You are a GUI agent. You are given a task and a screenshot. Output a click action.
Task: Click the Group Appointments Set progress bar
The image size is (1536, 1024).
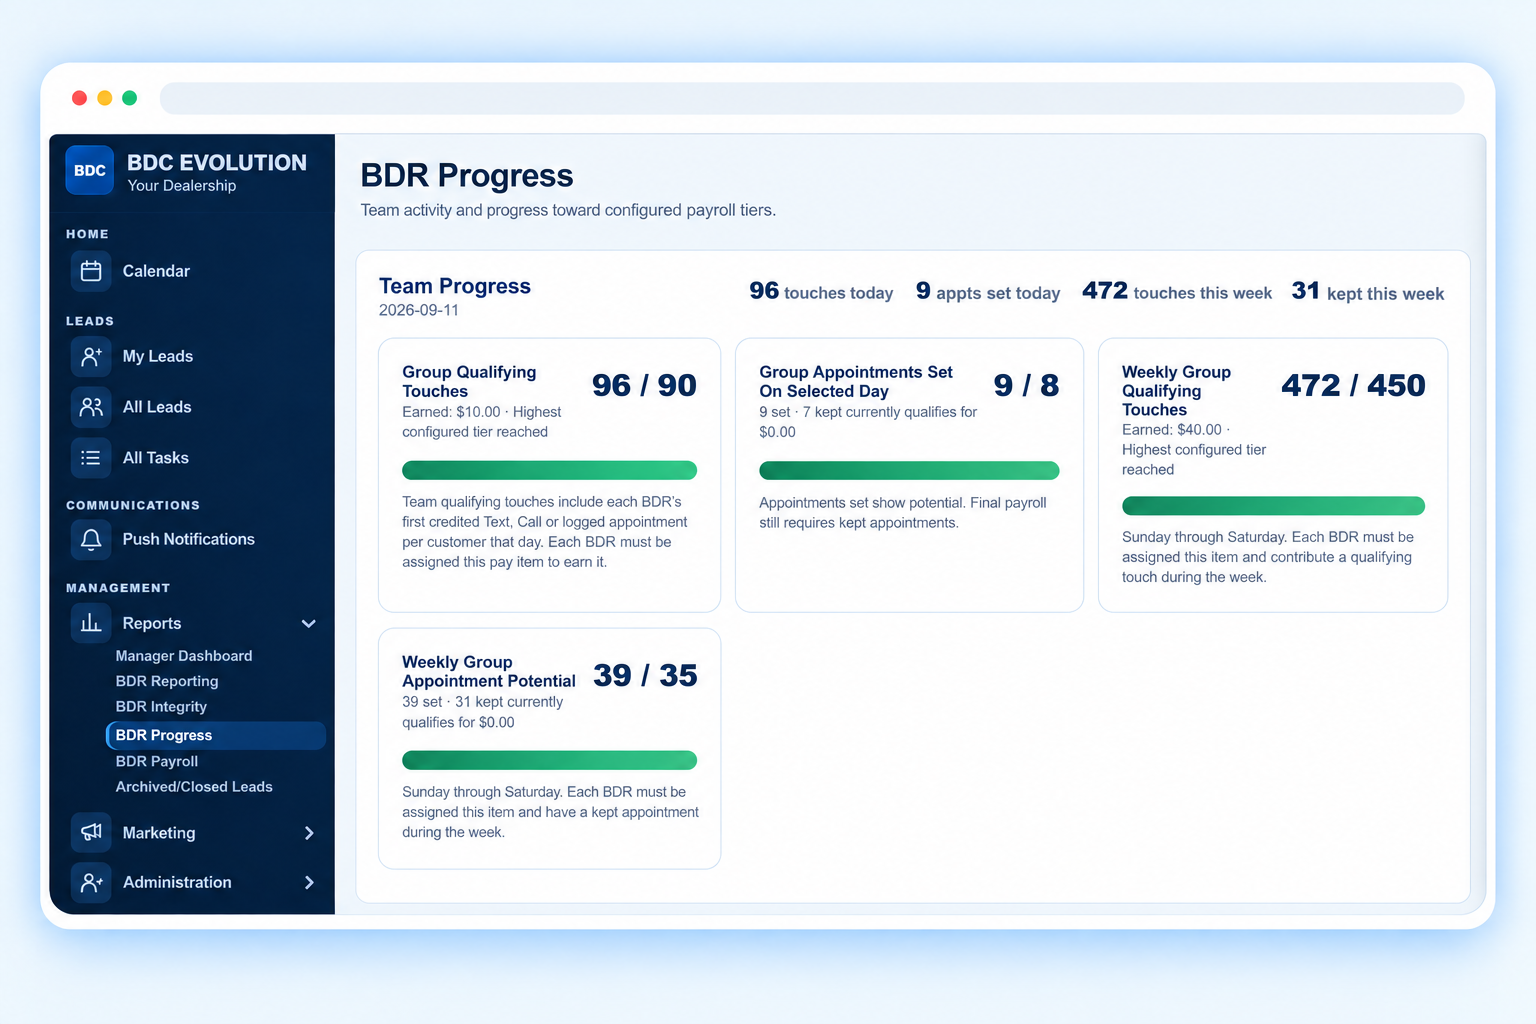coord(909,470)
